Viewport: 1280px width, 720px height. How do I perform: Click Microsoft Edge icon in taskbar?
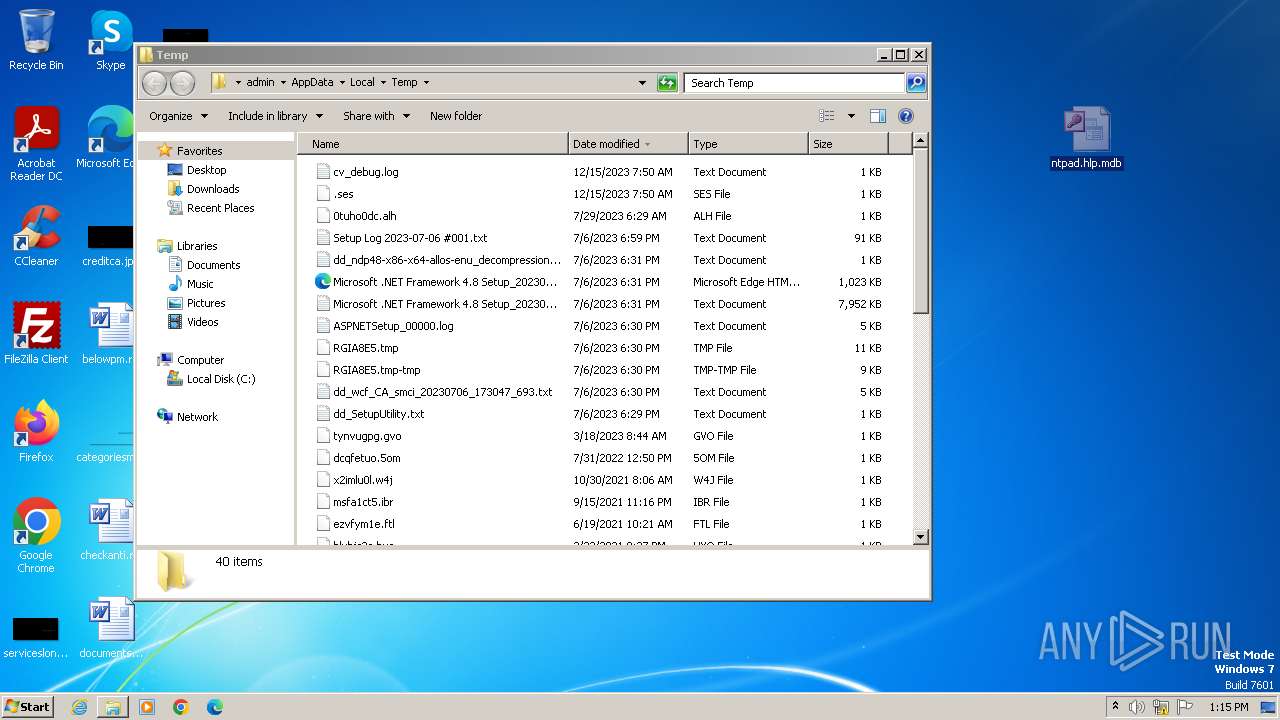pos(215,707)
